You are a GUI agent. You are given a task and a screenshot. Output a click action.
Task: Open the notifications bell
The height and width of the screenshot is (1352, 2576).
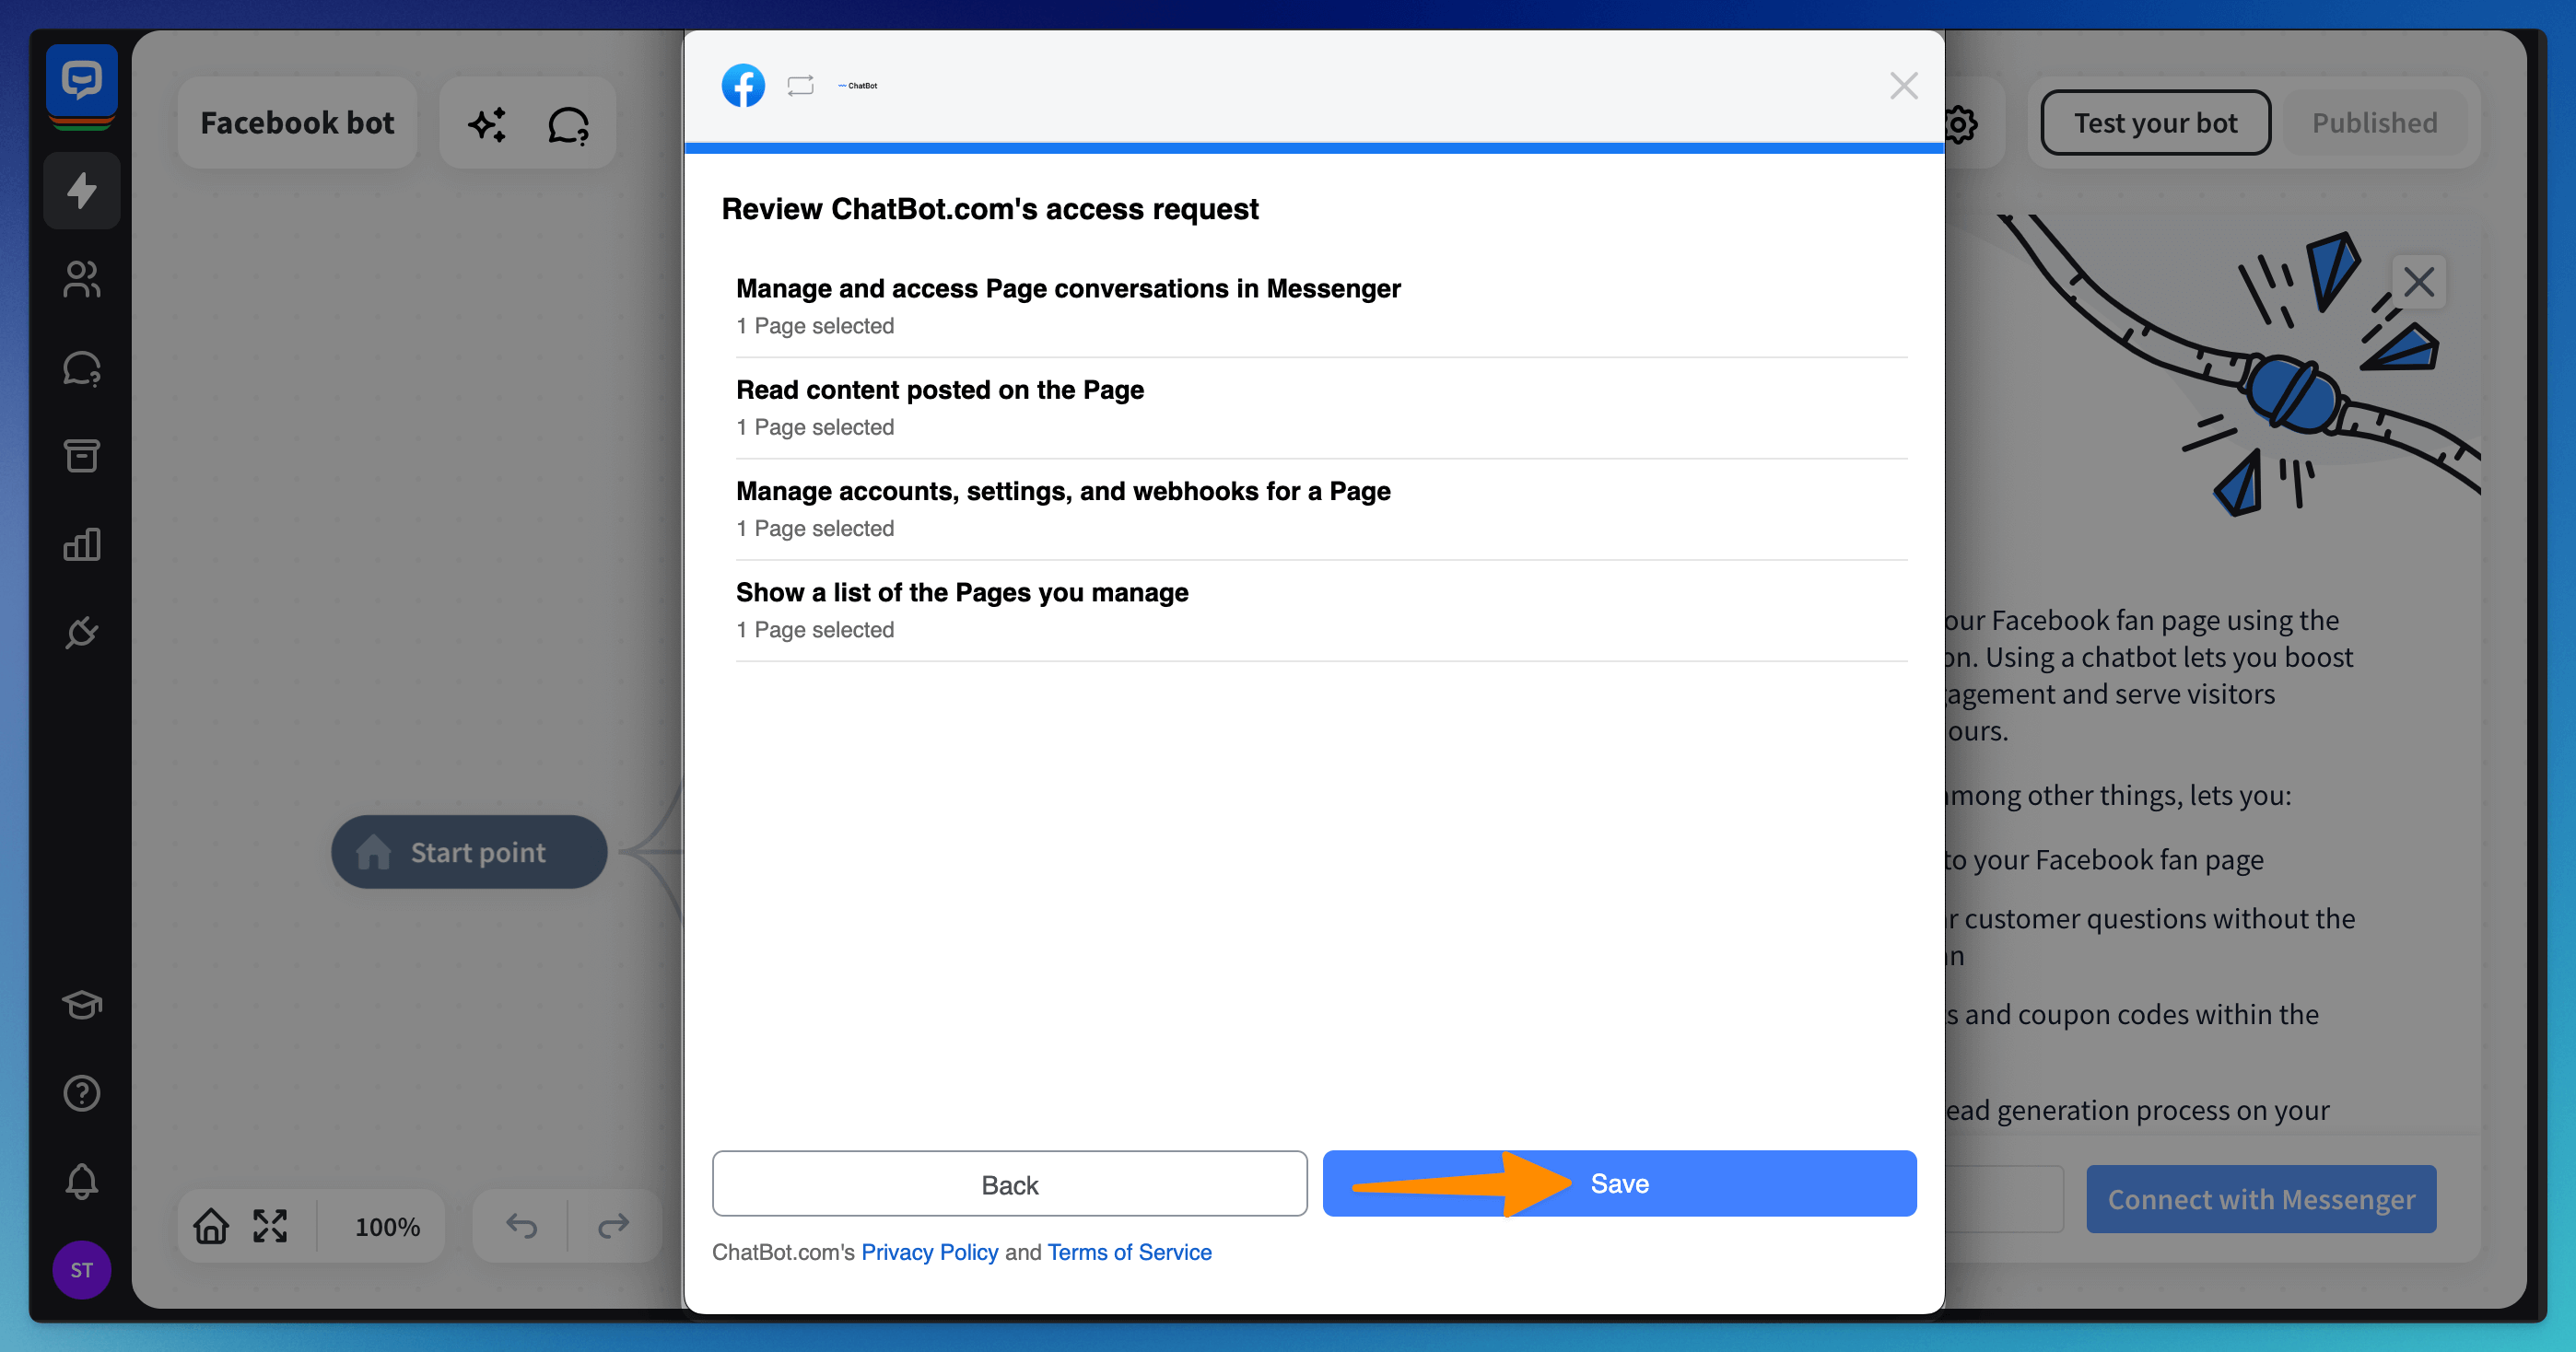(x=81, y=1181)
